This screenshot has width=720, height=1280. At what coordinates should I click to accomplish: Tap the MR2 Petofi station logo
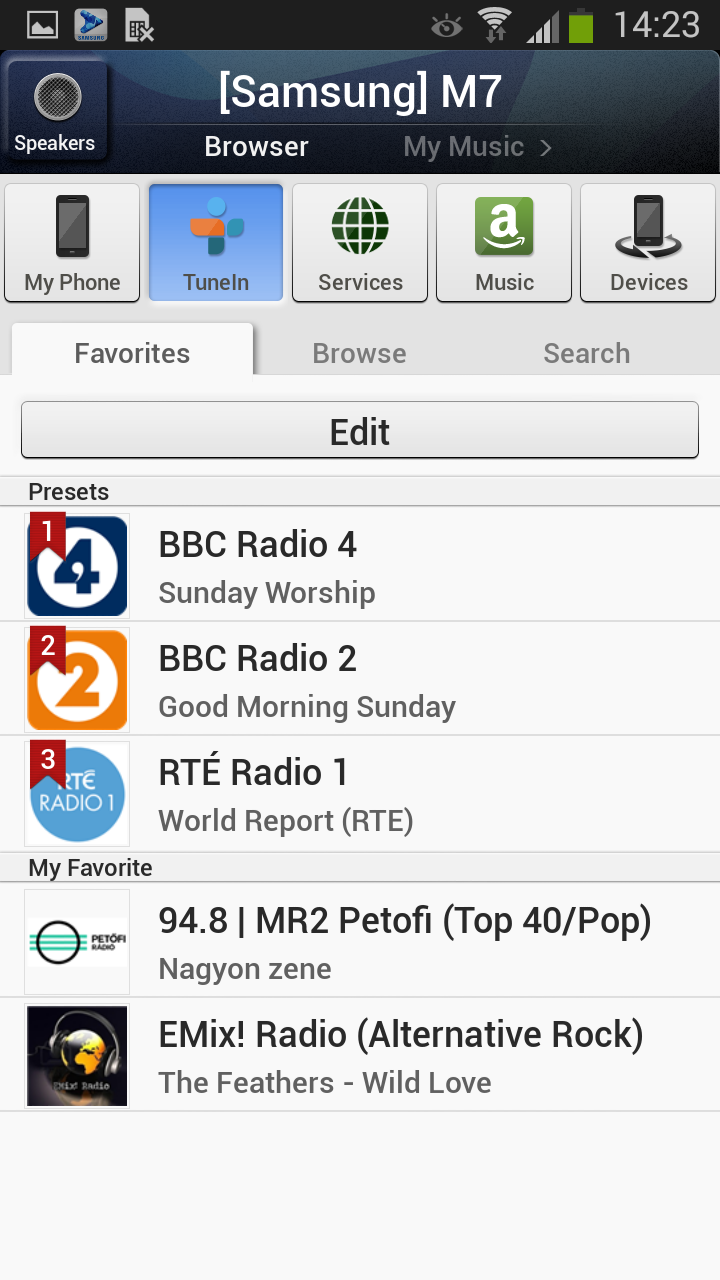click(77, 941)
